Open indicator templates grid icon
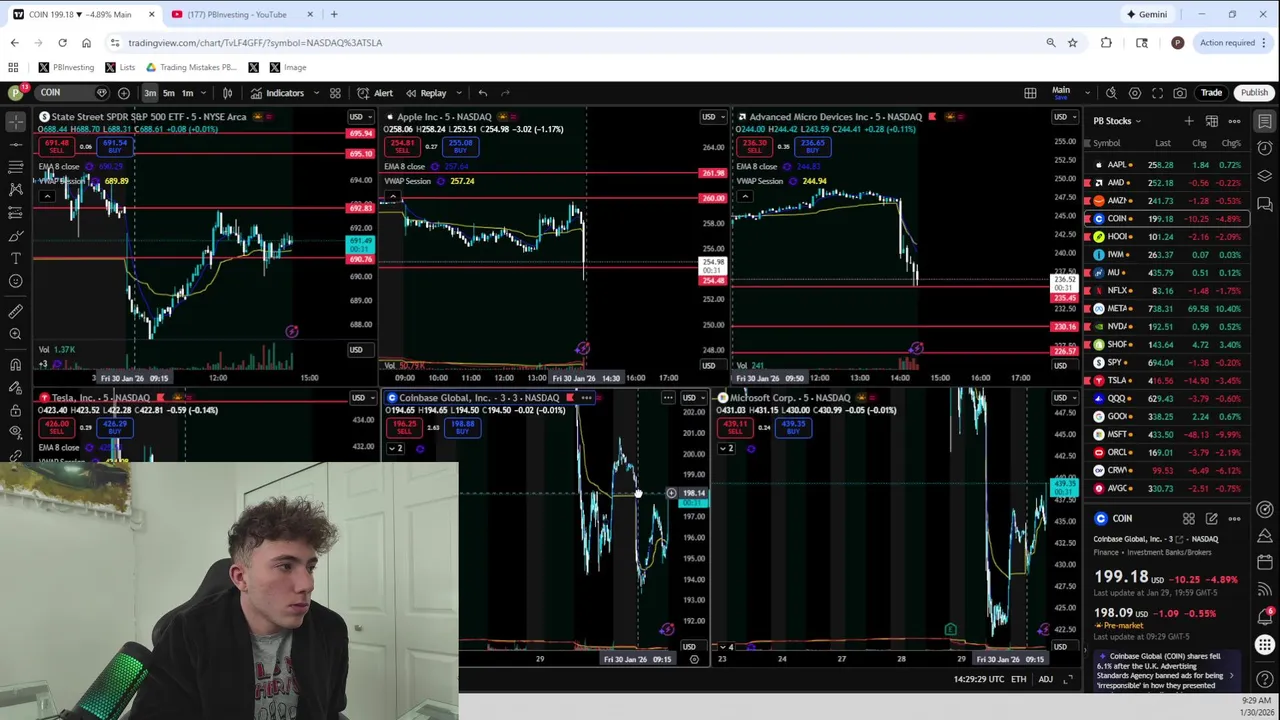Viewport: 1280px width, 720px height. pos(335,93)
